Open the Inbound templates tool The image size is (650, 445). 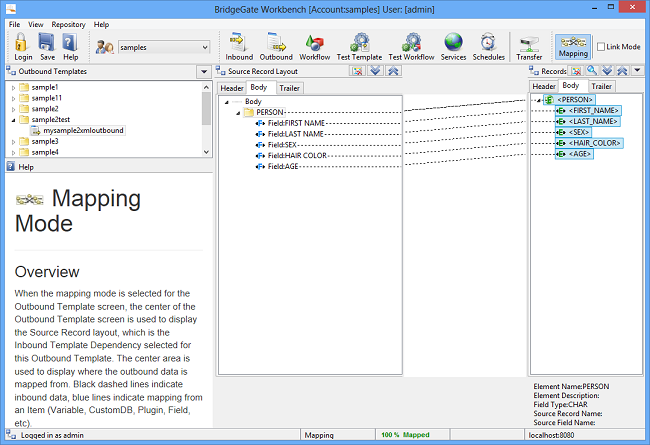(x=239, y=46)
